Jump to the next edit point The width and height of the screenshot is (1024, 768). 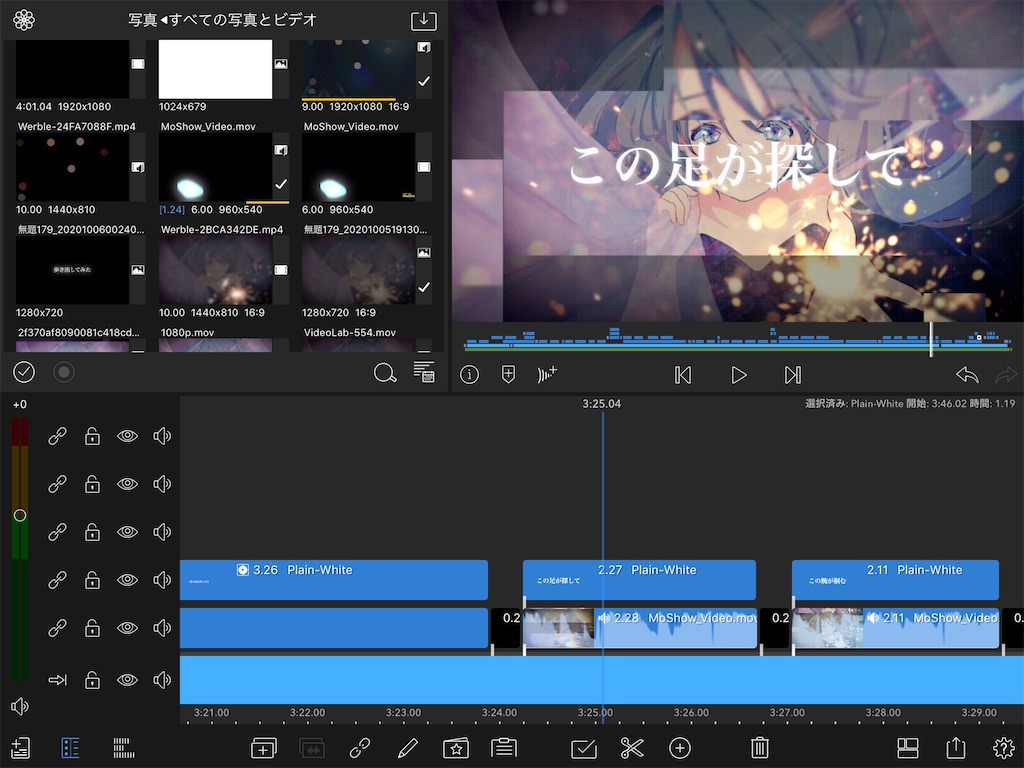click(x=793, y=375)
